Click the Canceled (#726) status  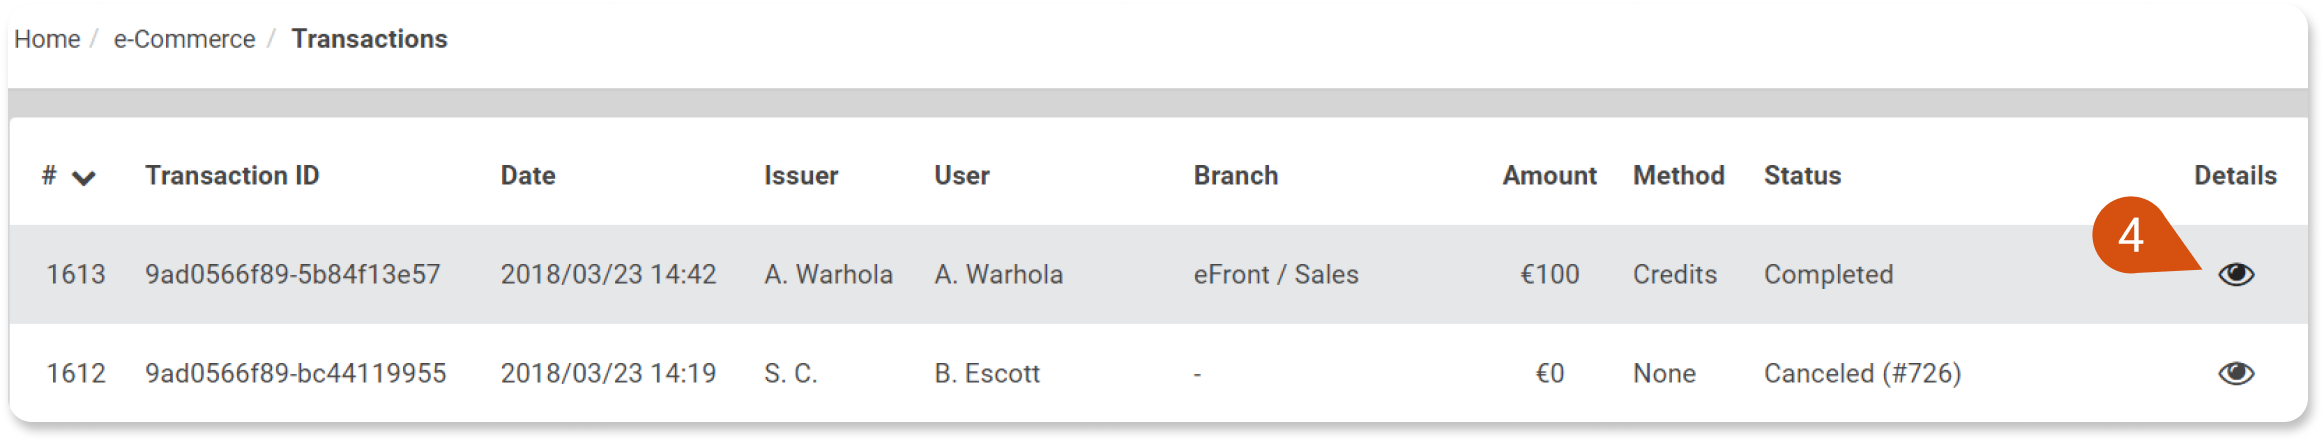coord(1862,373)
